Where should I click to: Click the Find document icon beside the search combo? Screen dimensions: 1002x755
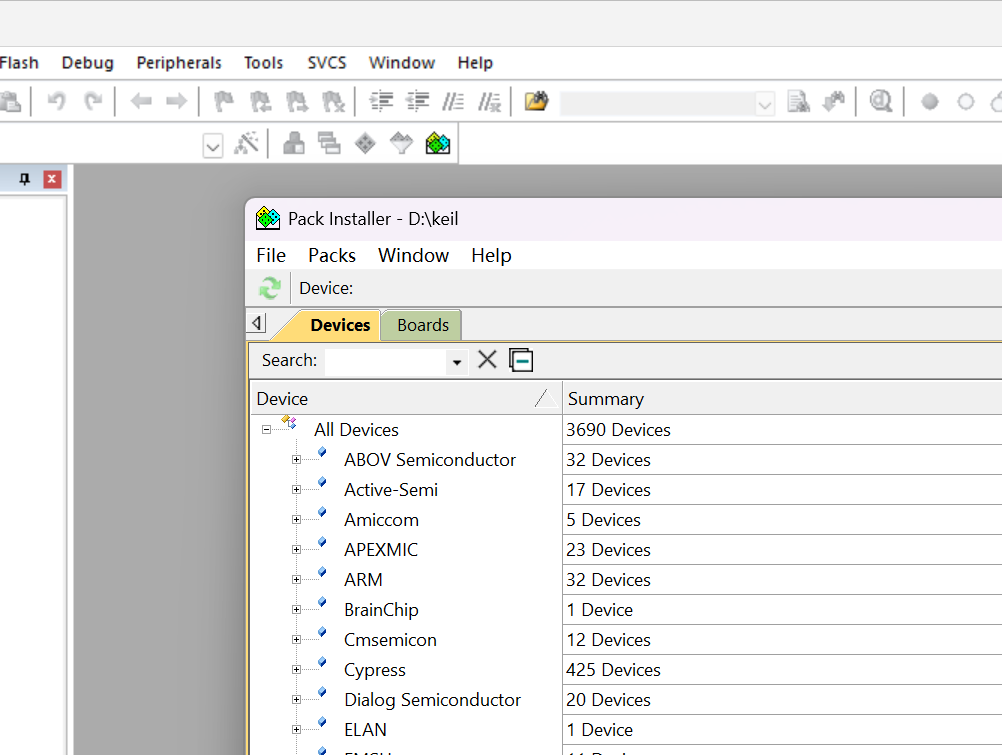(798, 101)
